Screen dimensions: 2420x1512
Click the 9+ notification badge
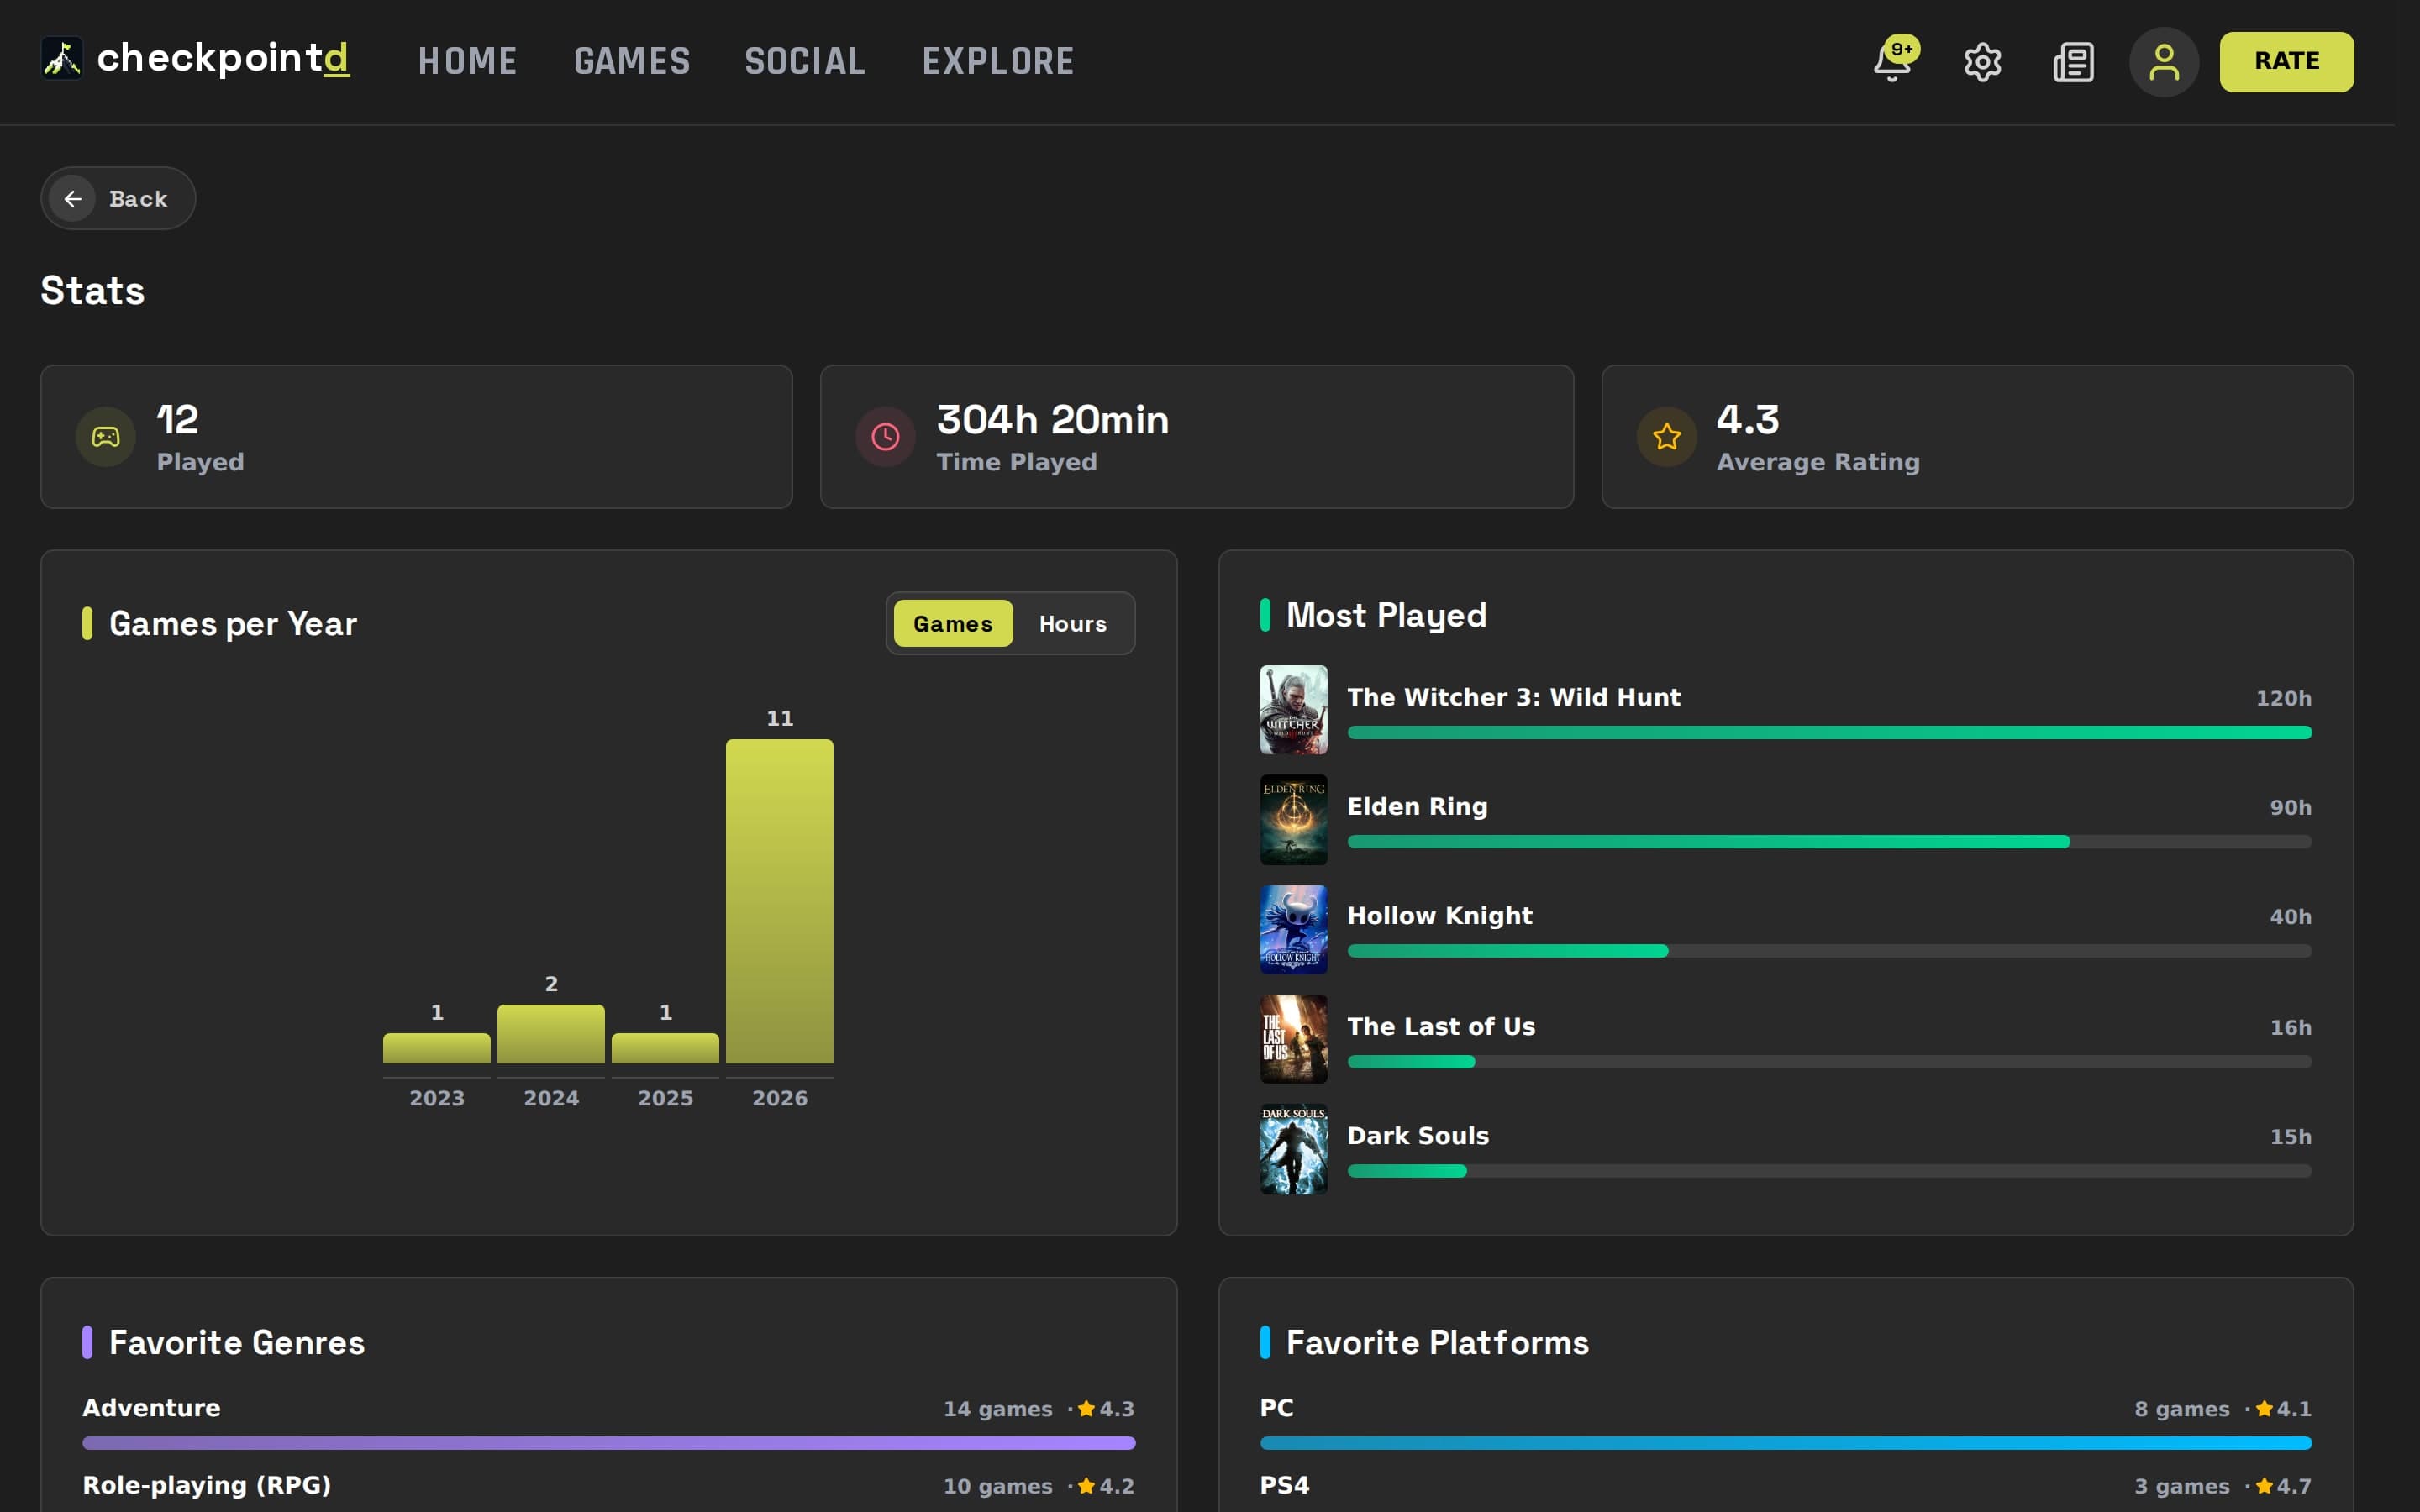[x=1901, y=49]
